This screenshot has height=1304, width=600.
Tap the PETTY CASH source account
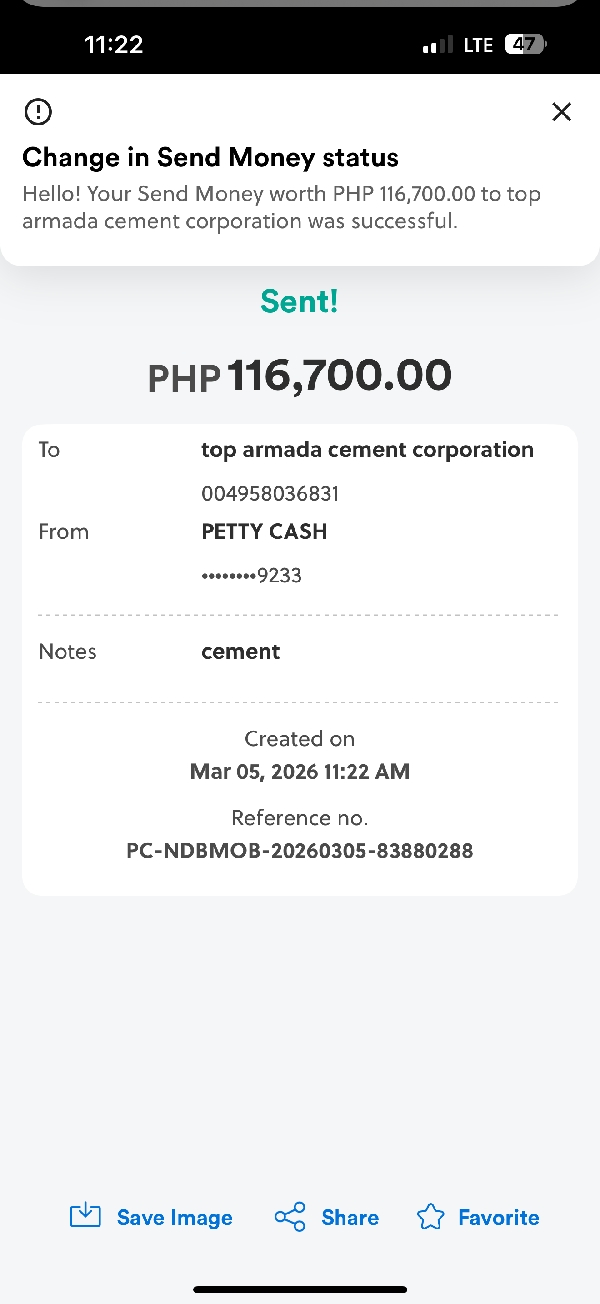click(264, 532)
